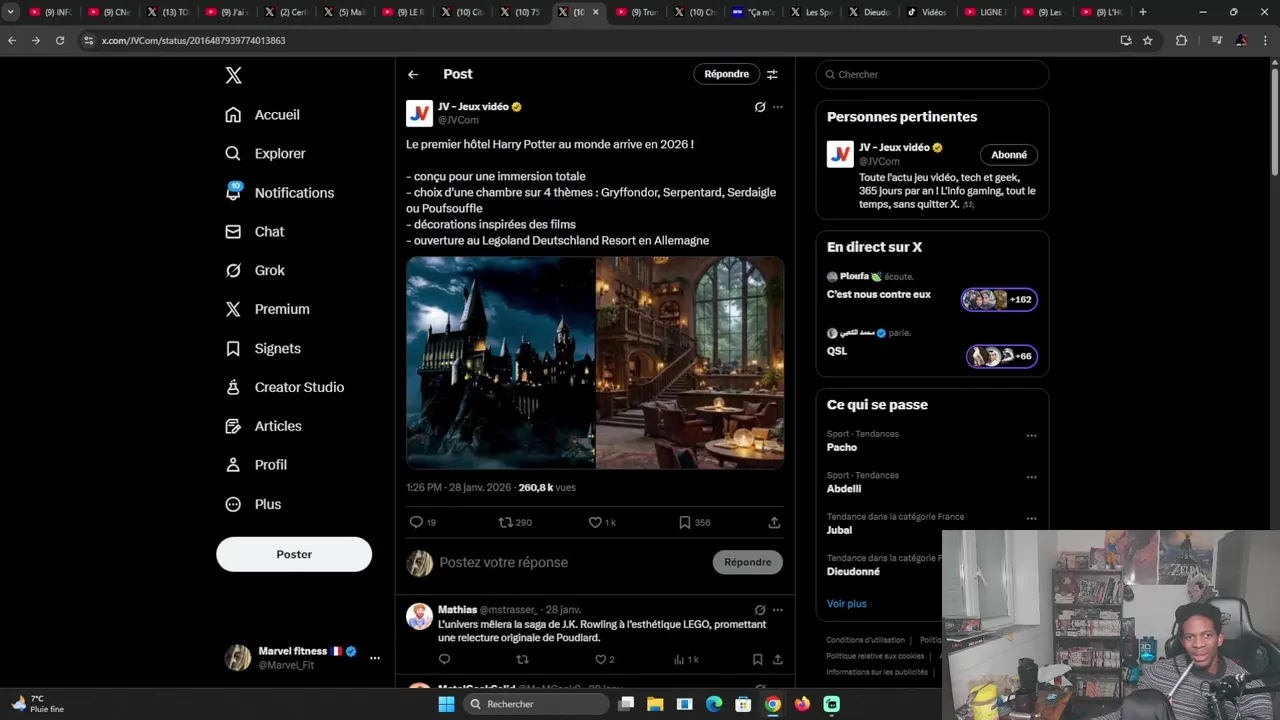This screenshot has width=1280, height=720.
Task: Open Firefox from the taskbar
Action: point(802,704)
